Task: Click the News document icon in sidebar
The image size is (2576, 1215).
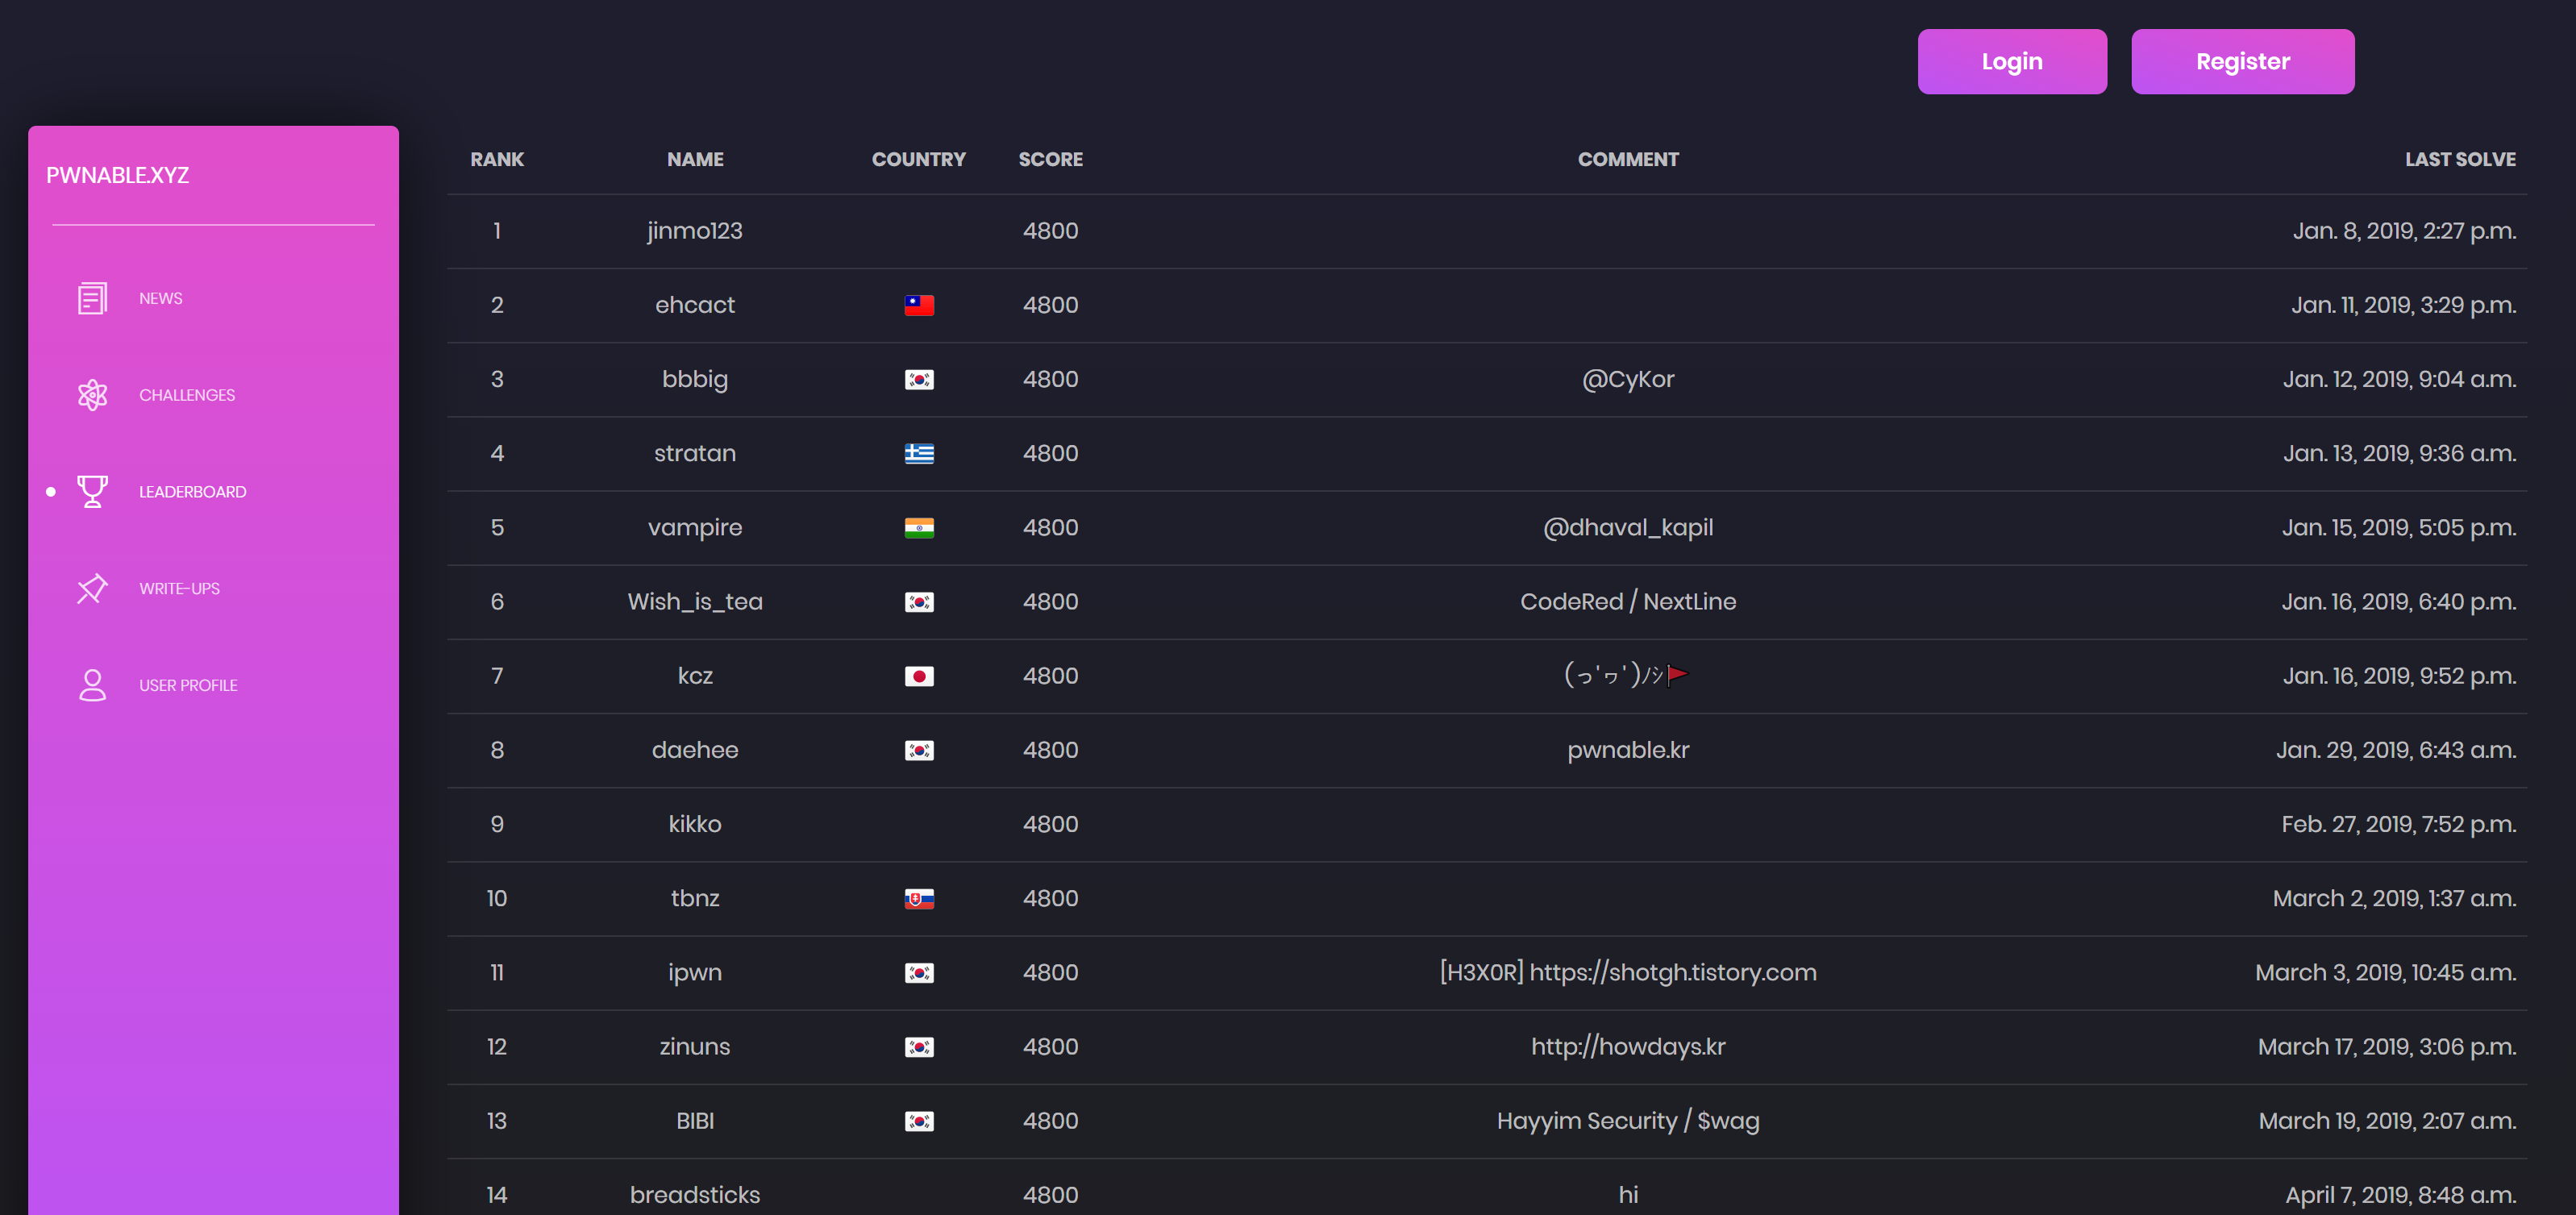Action: [x=92, y=298]
